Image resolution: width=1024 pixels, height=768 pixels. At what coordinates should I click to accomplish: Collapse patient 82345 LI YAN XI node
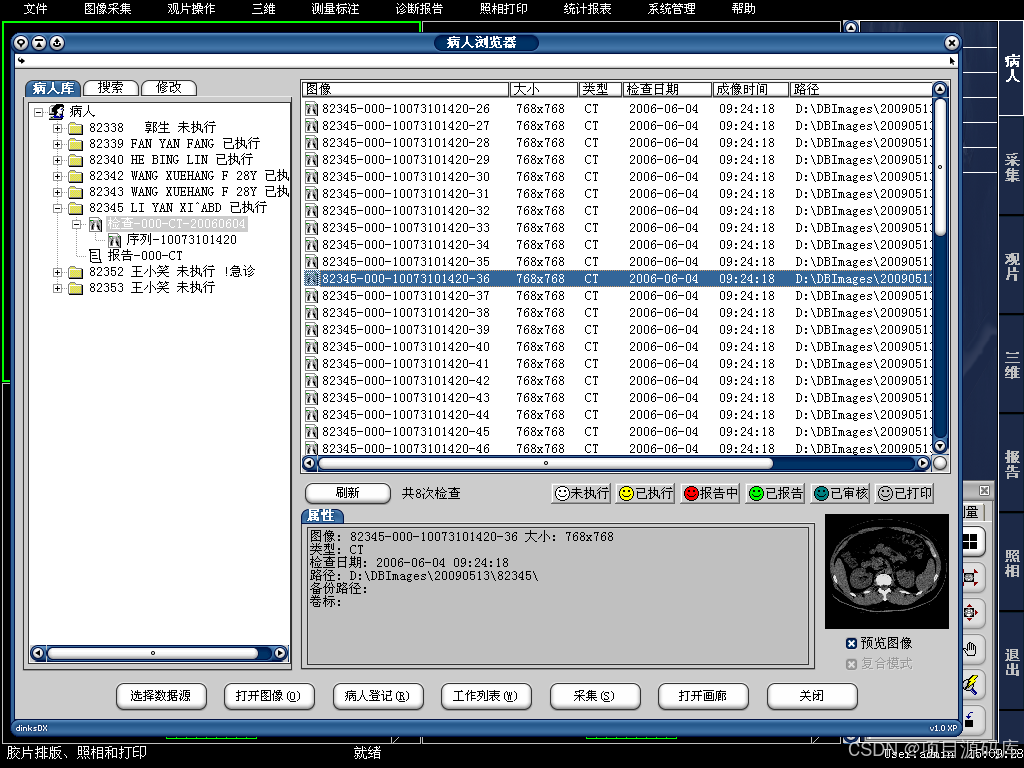click(x=57, y=208)
